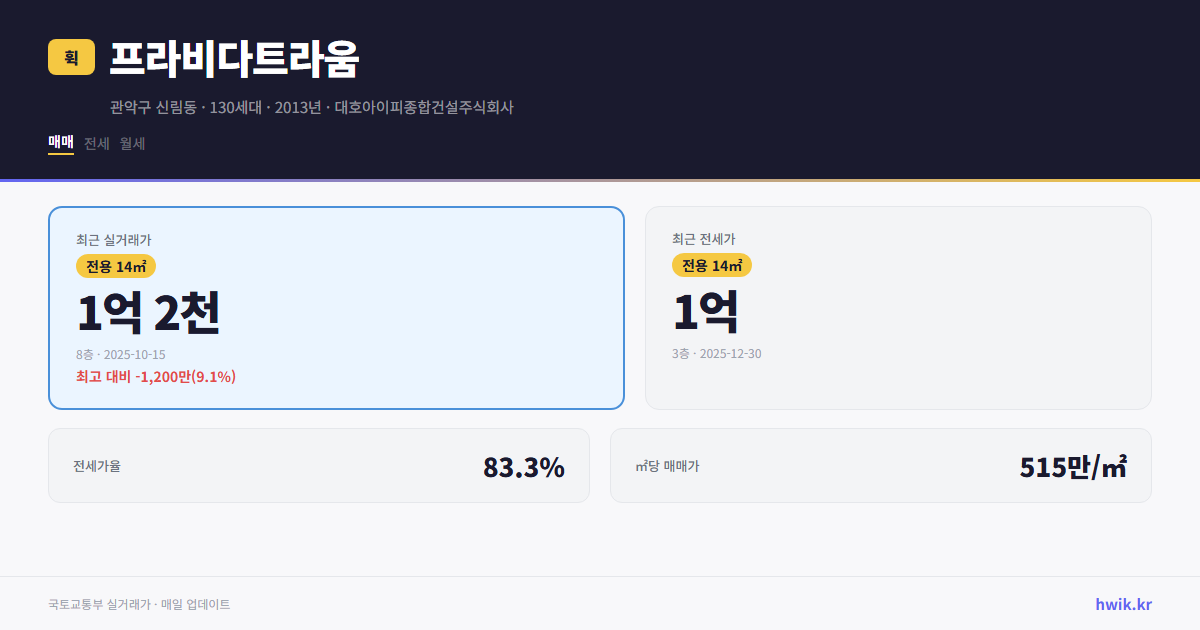Viewport: 1200px width, 630px height.
Task: Select the 전용 14㎡ badge on the sale card
Action: coord(112,265)
